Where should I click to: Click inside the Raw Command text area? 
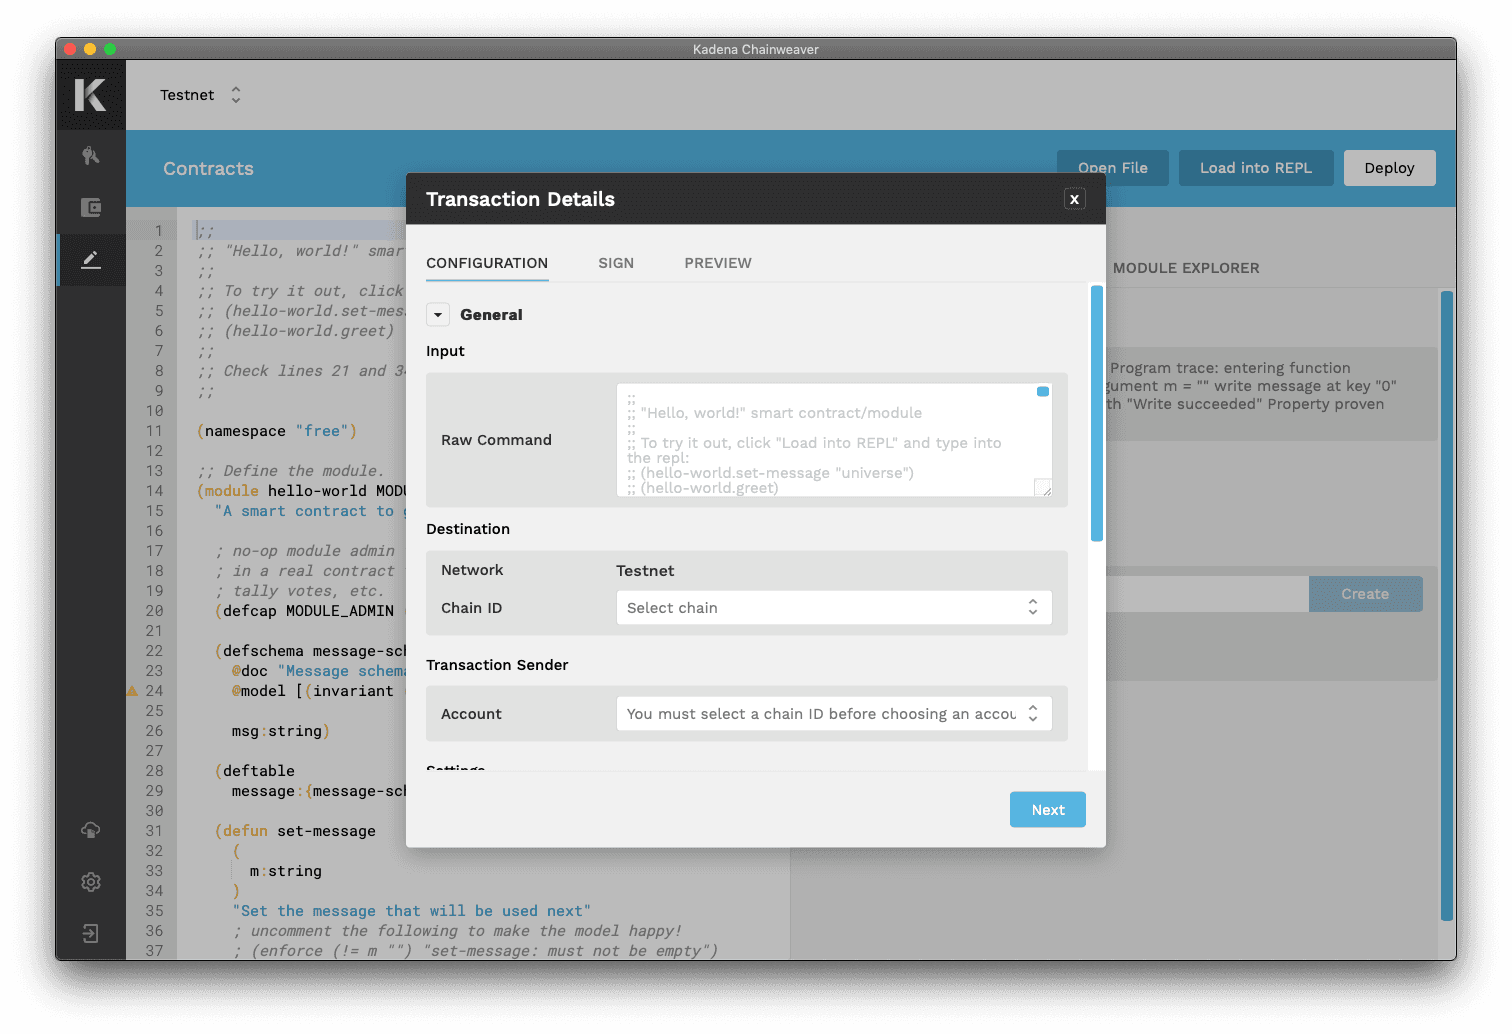(834, 440)
